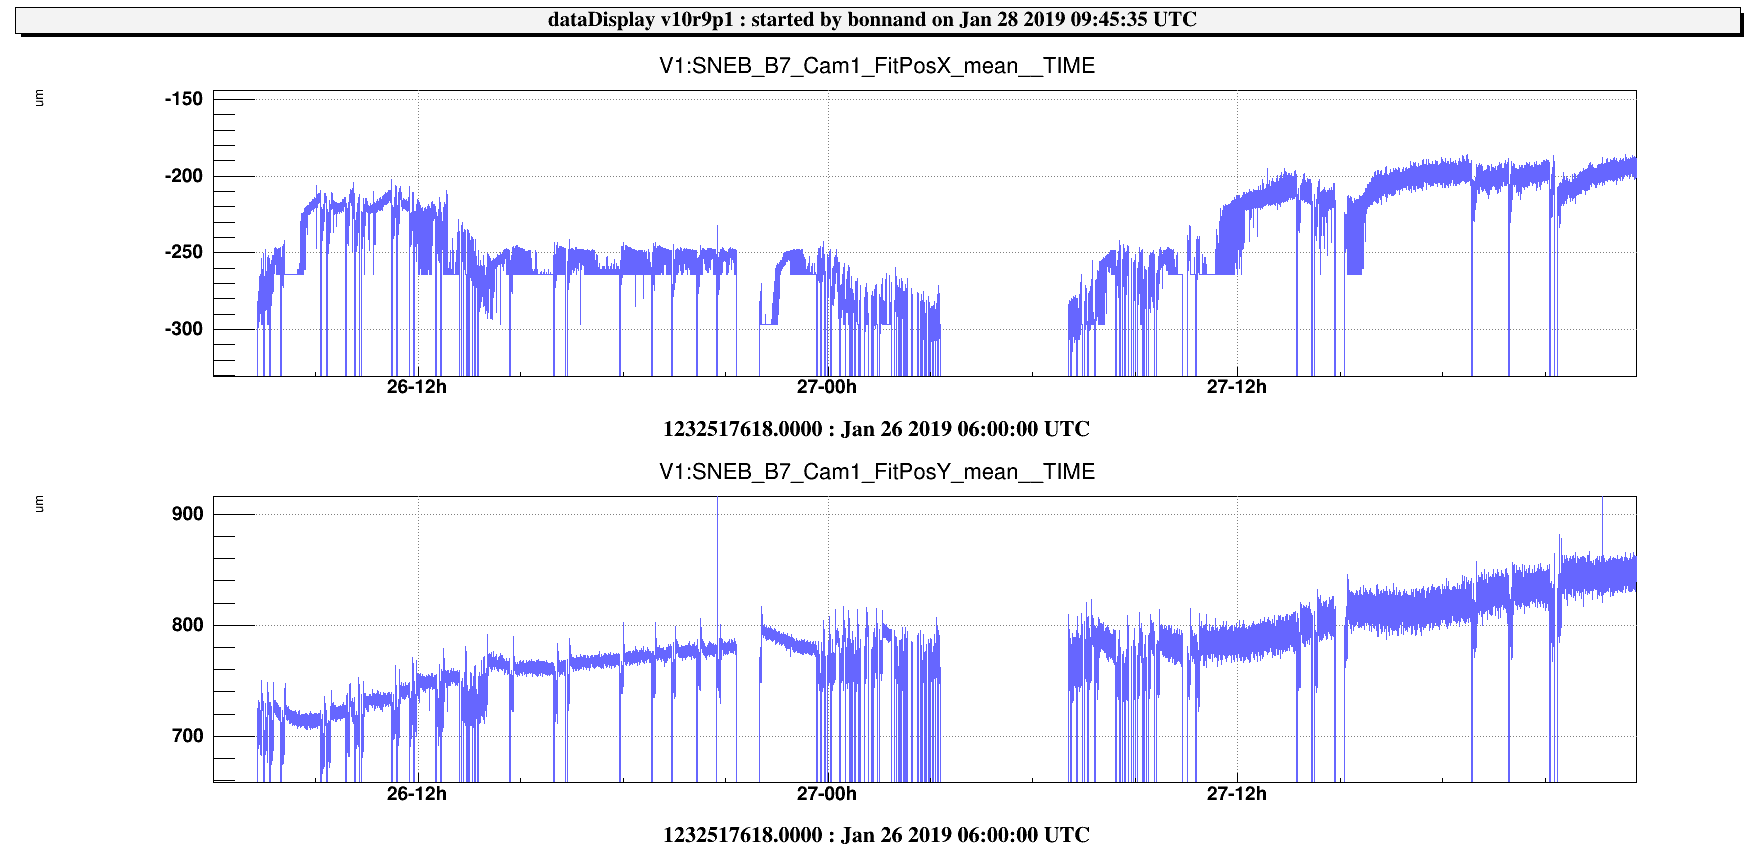
Task: Click 26-12h tick label under FitPosX plot
Action: (x=417, y=387)
